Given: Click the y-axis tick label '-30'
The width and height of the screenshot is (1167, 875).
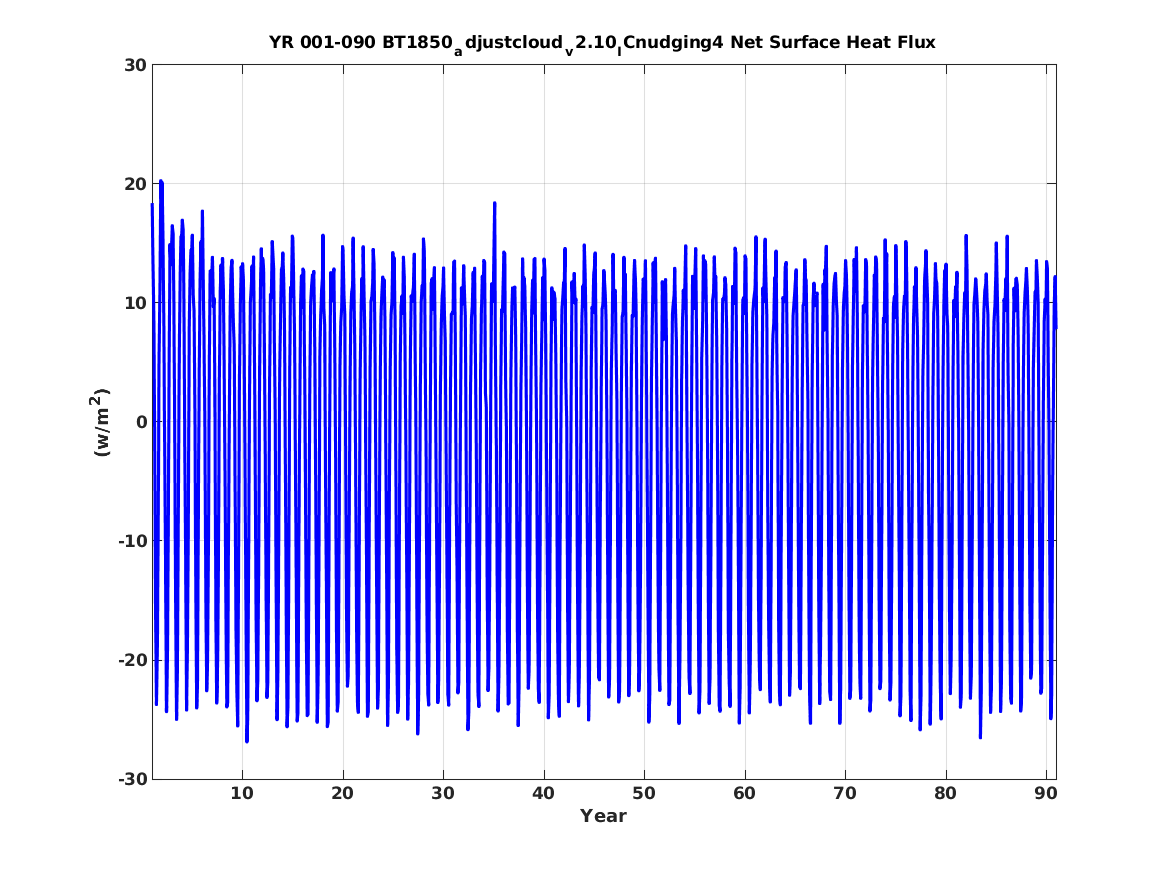Looking at the screenshot, I should click(x=132, y=779).
